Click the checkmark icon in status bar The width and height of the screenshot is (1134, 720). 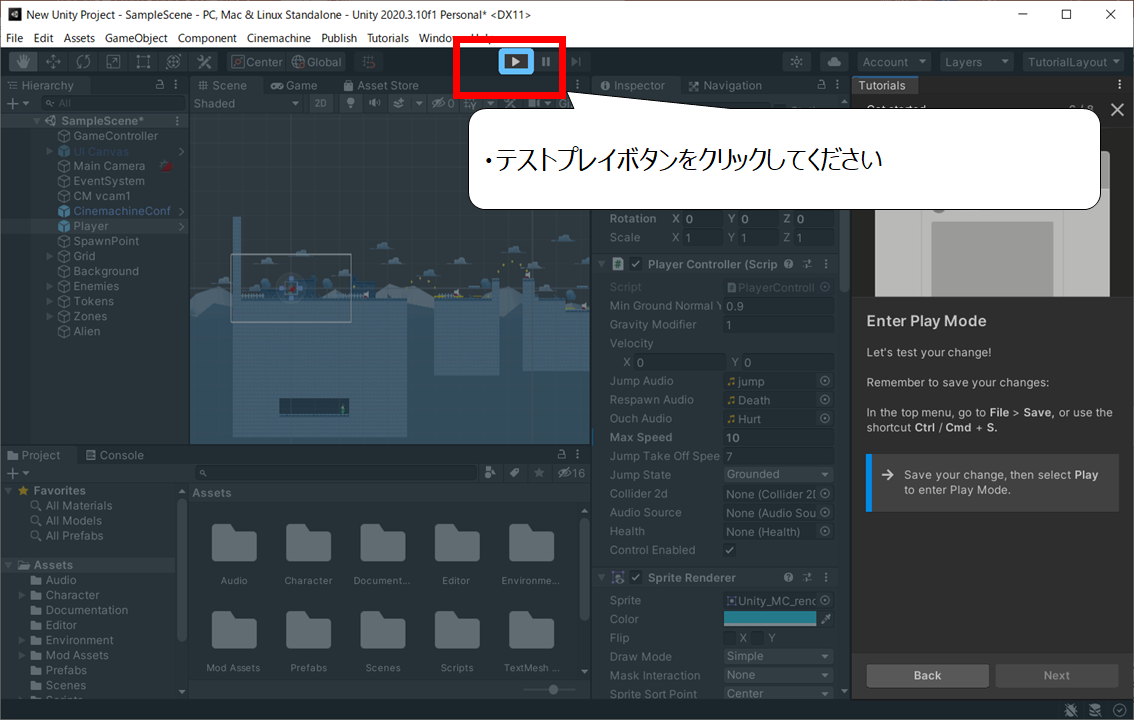pyautogui.click(x=1120, y=710)
